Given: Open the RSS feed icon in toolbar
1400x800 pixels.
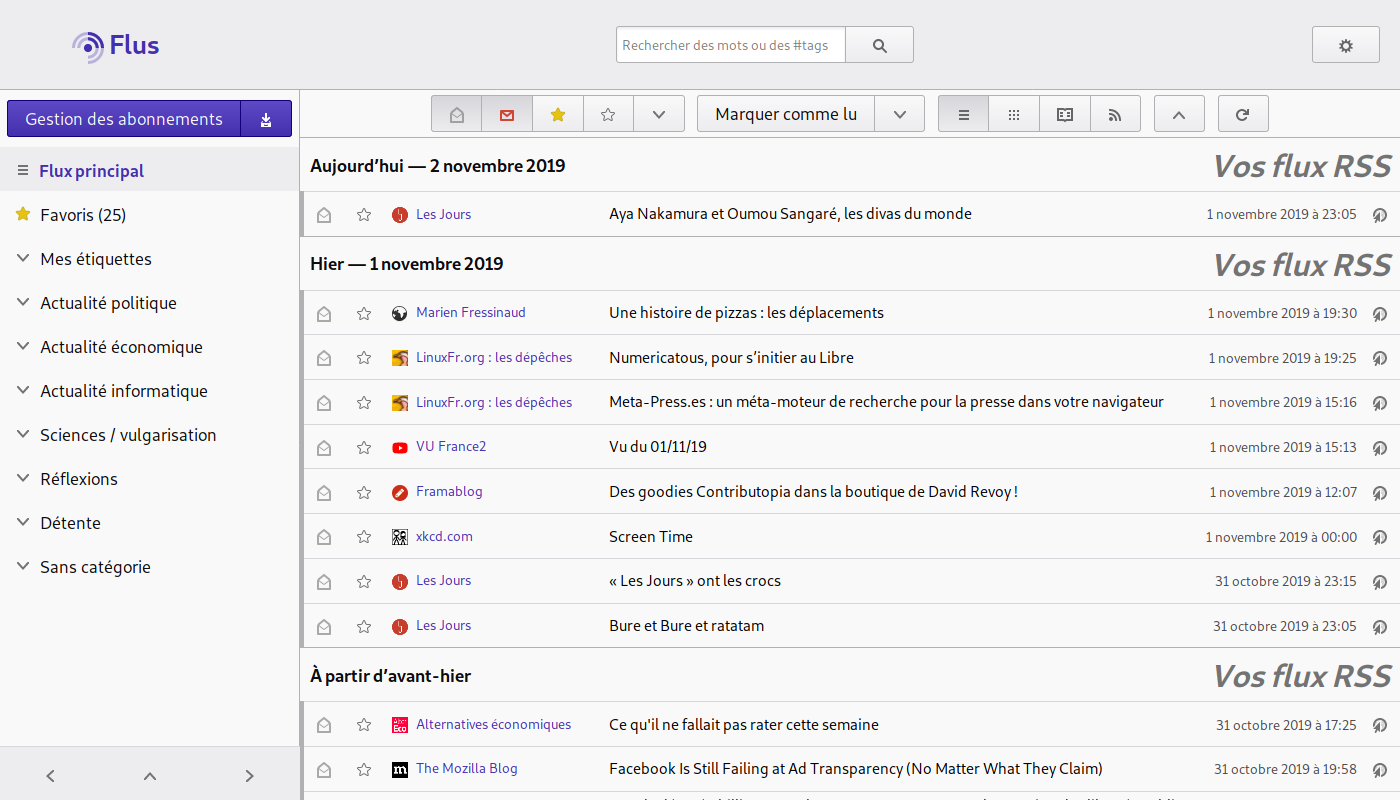Looking at the screenshot, I should click(x=1115, y=114).
